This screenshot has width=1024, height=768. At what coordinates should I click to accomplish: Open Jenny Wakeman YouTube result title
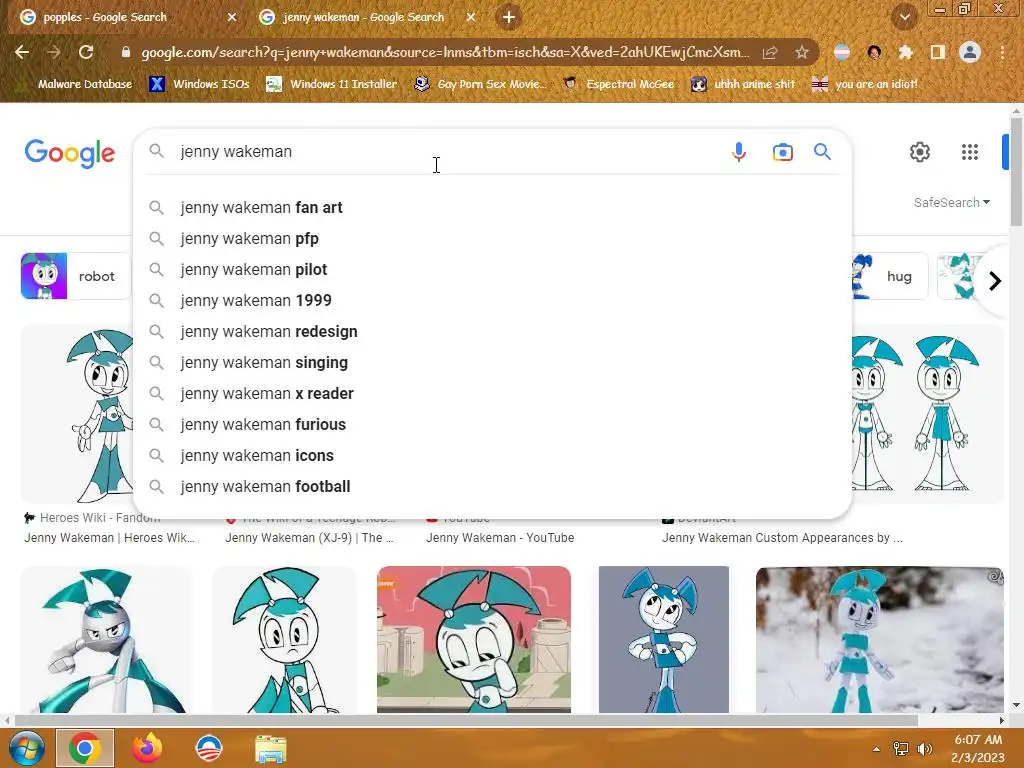pyautogui.click(x=500, y=537)
